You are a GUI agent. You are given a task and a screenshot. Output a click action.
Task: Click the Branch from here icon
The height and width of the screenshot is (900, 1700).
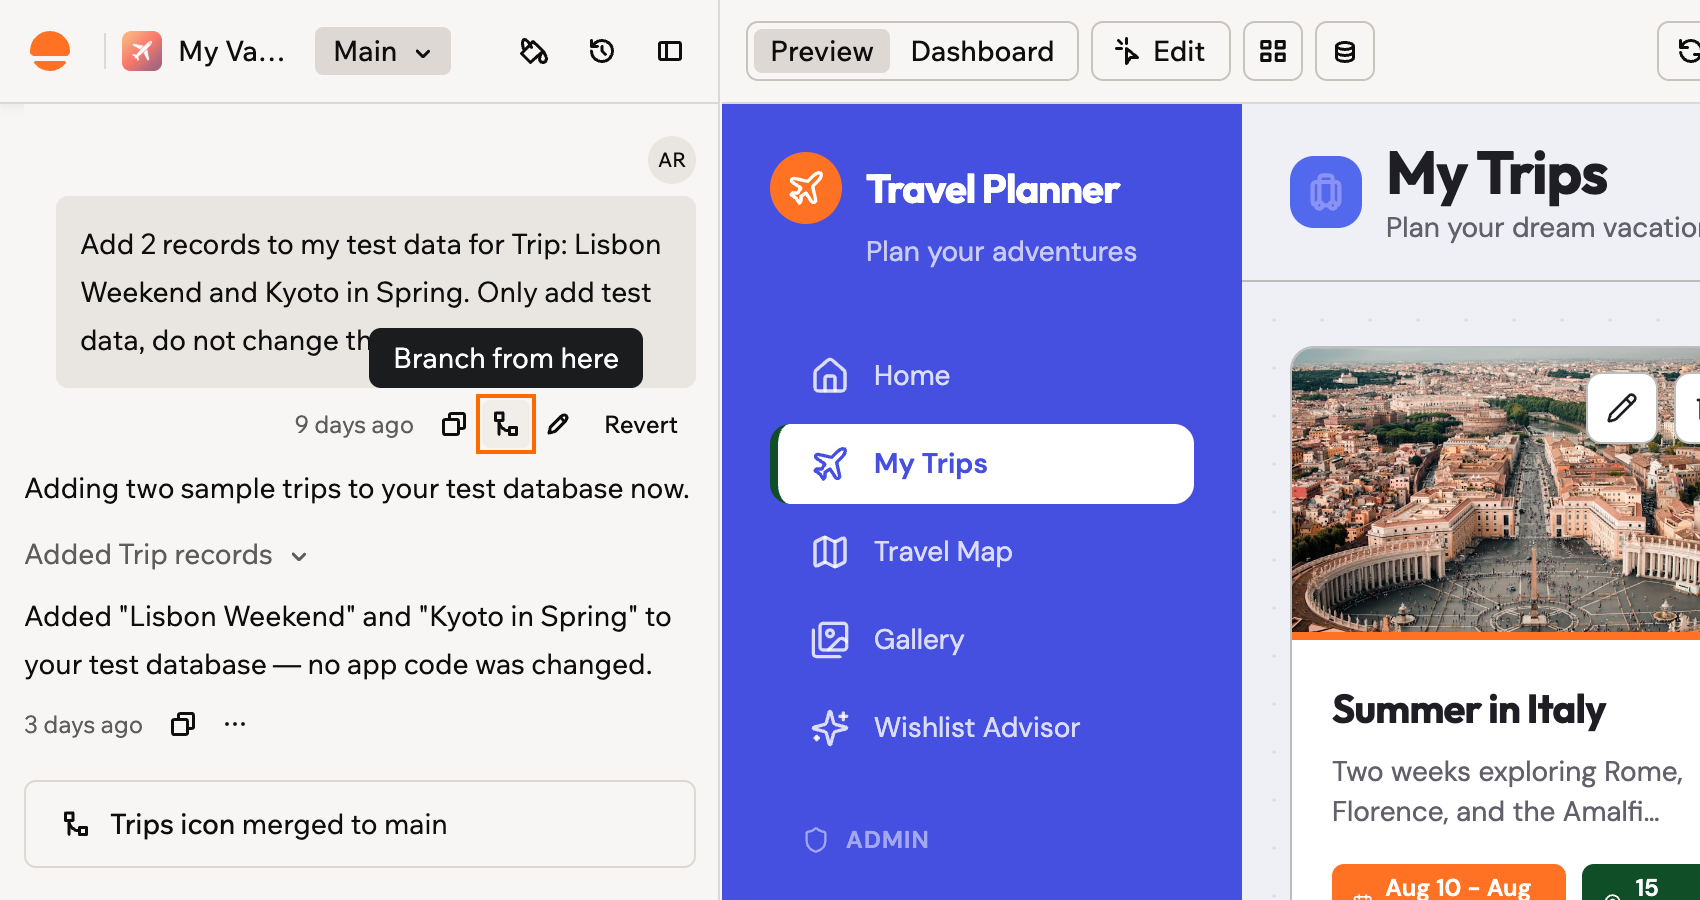[506, 425]
